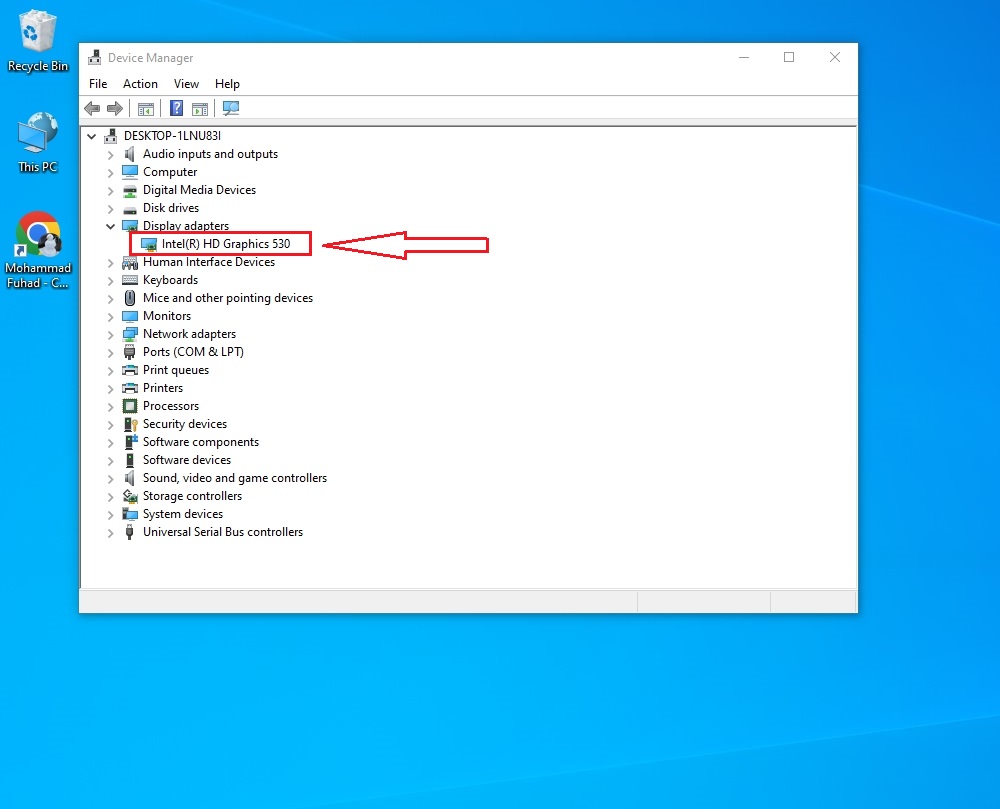1000x809 pixels.
Task: Scan for hardware changes via the toolbar icon
Action: (x=231, y=109)
